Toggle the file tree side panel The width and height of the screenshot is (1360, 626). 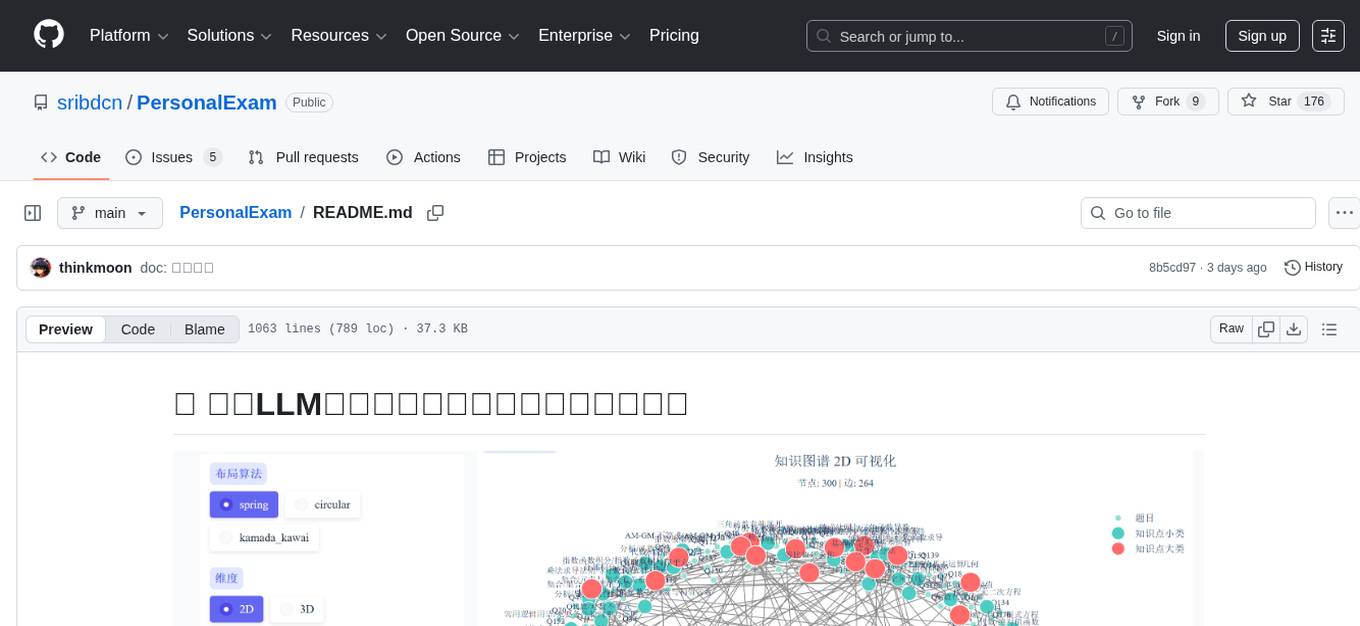click(x=32, y=212)
